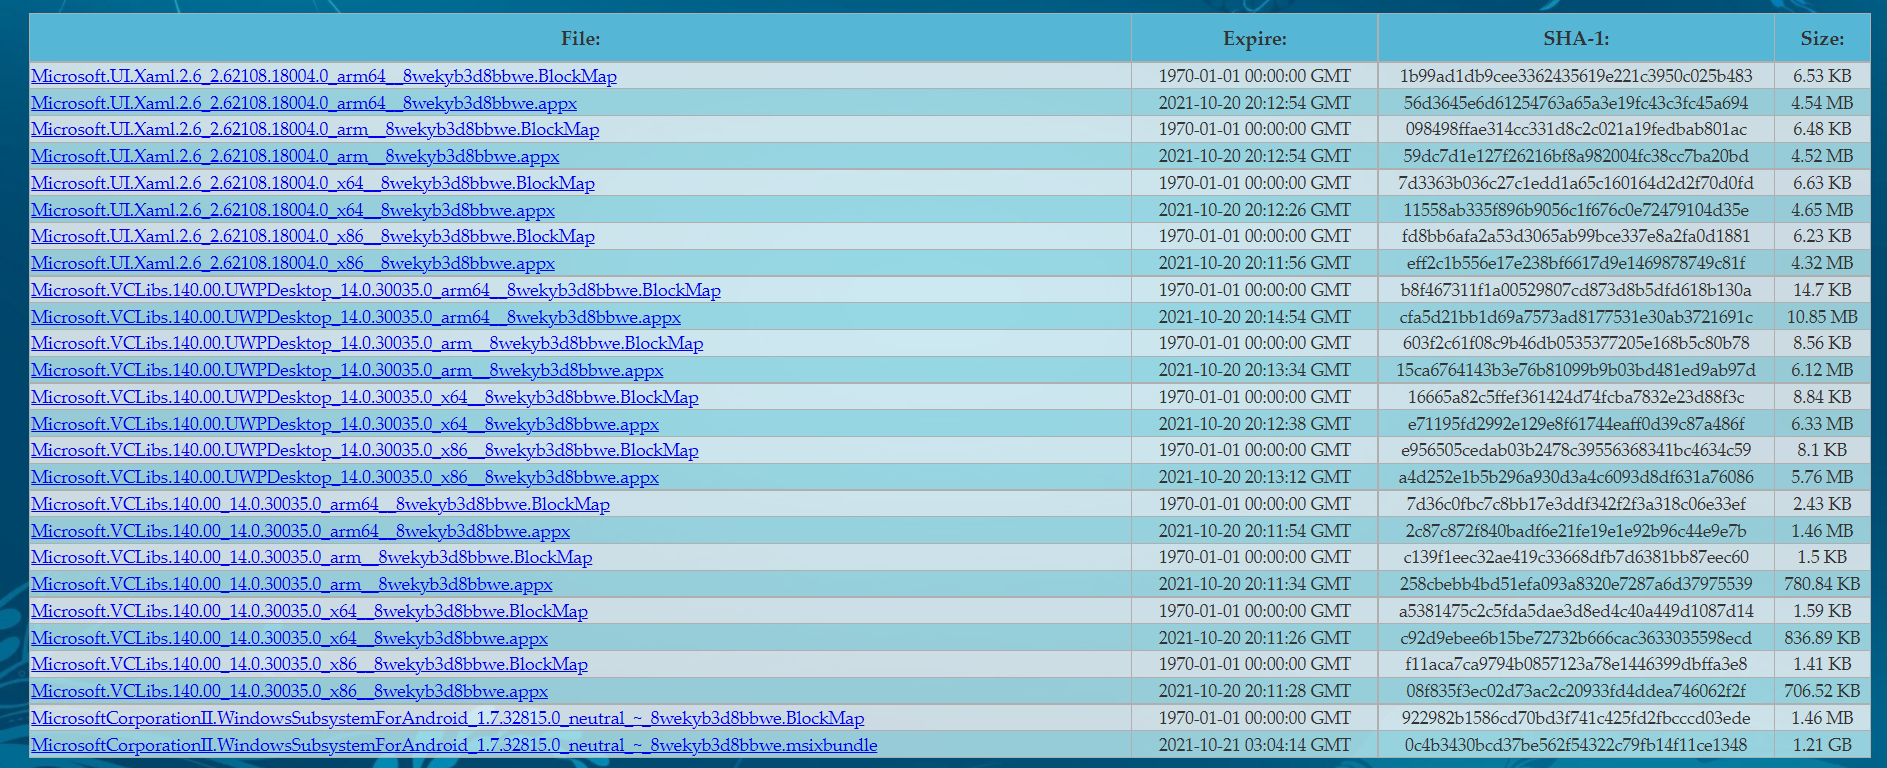The height and width of the screenshot is (768, 1887).
Task: Open Microsoft.VCLibs.140.00_14.0.30035.0_x64 BlockMap link
Action: click(309, 611)
